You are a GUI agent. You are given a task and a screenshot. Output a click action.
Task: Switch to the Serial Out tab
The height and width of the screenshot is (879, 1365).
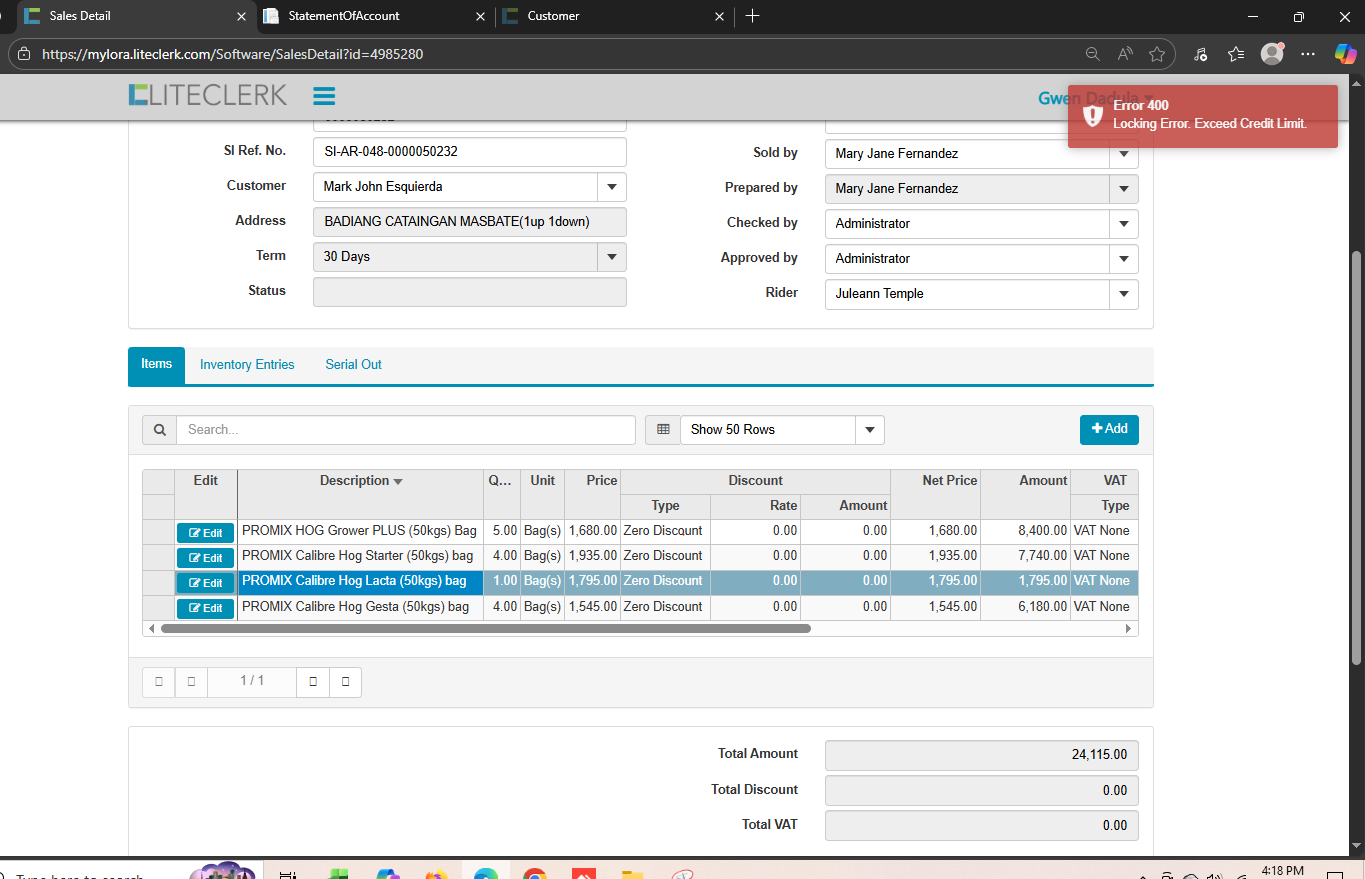(353, 365)
